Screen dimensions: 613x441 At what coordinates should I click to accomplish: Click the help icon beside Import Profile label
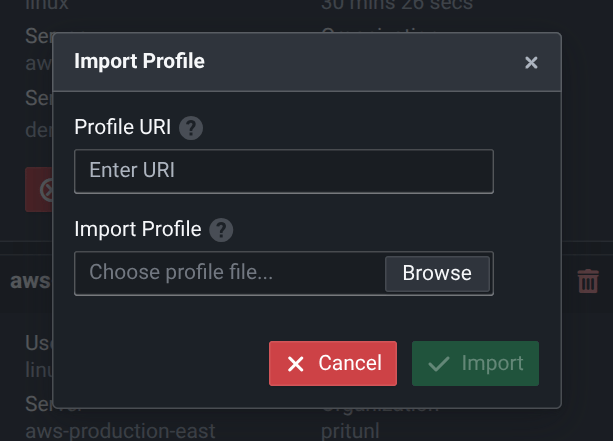tap(222, 230)
